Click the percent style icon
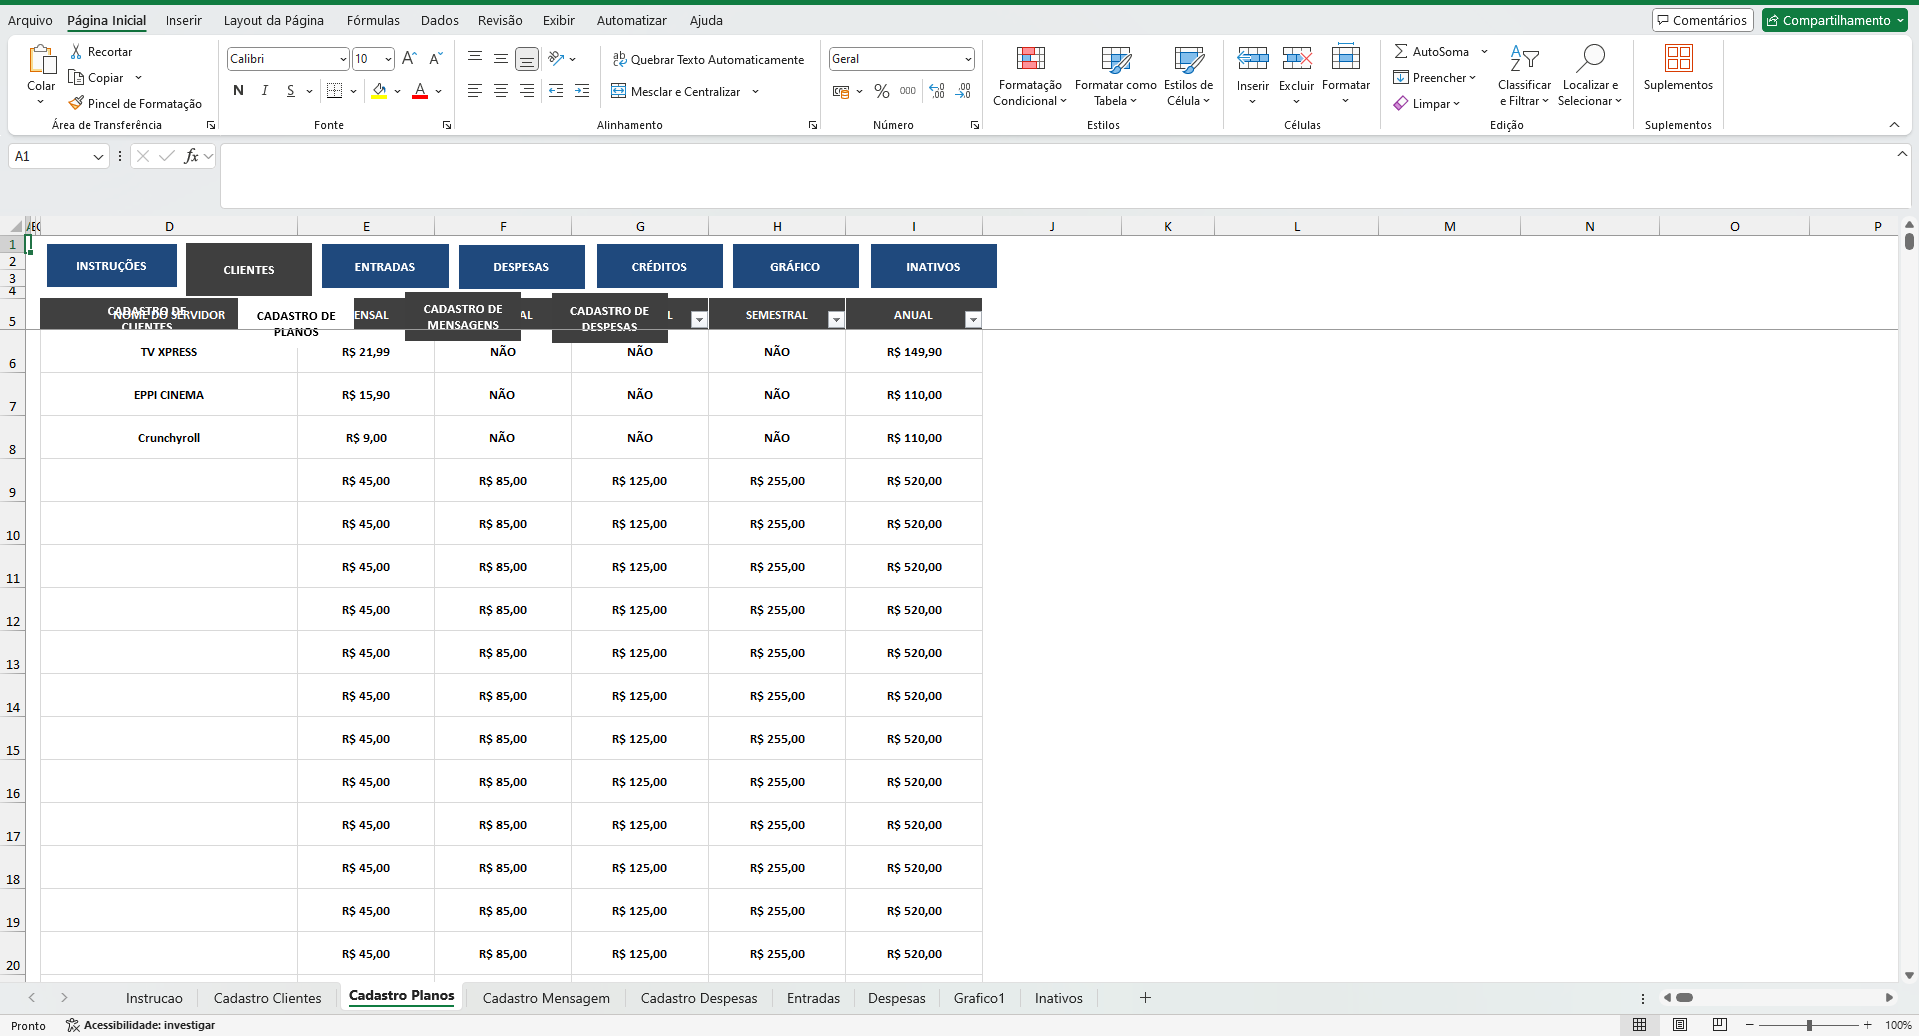 pyautogui.click(x=881, y=91)
